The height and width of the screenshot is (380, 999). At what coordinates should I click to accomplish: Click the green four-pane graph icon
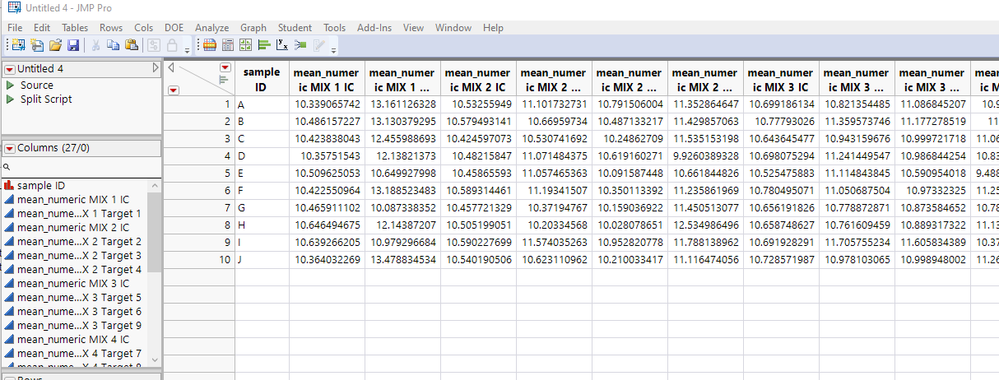245,45
